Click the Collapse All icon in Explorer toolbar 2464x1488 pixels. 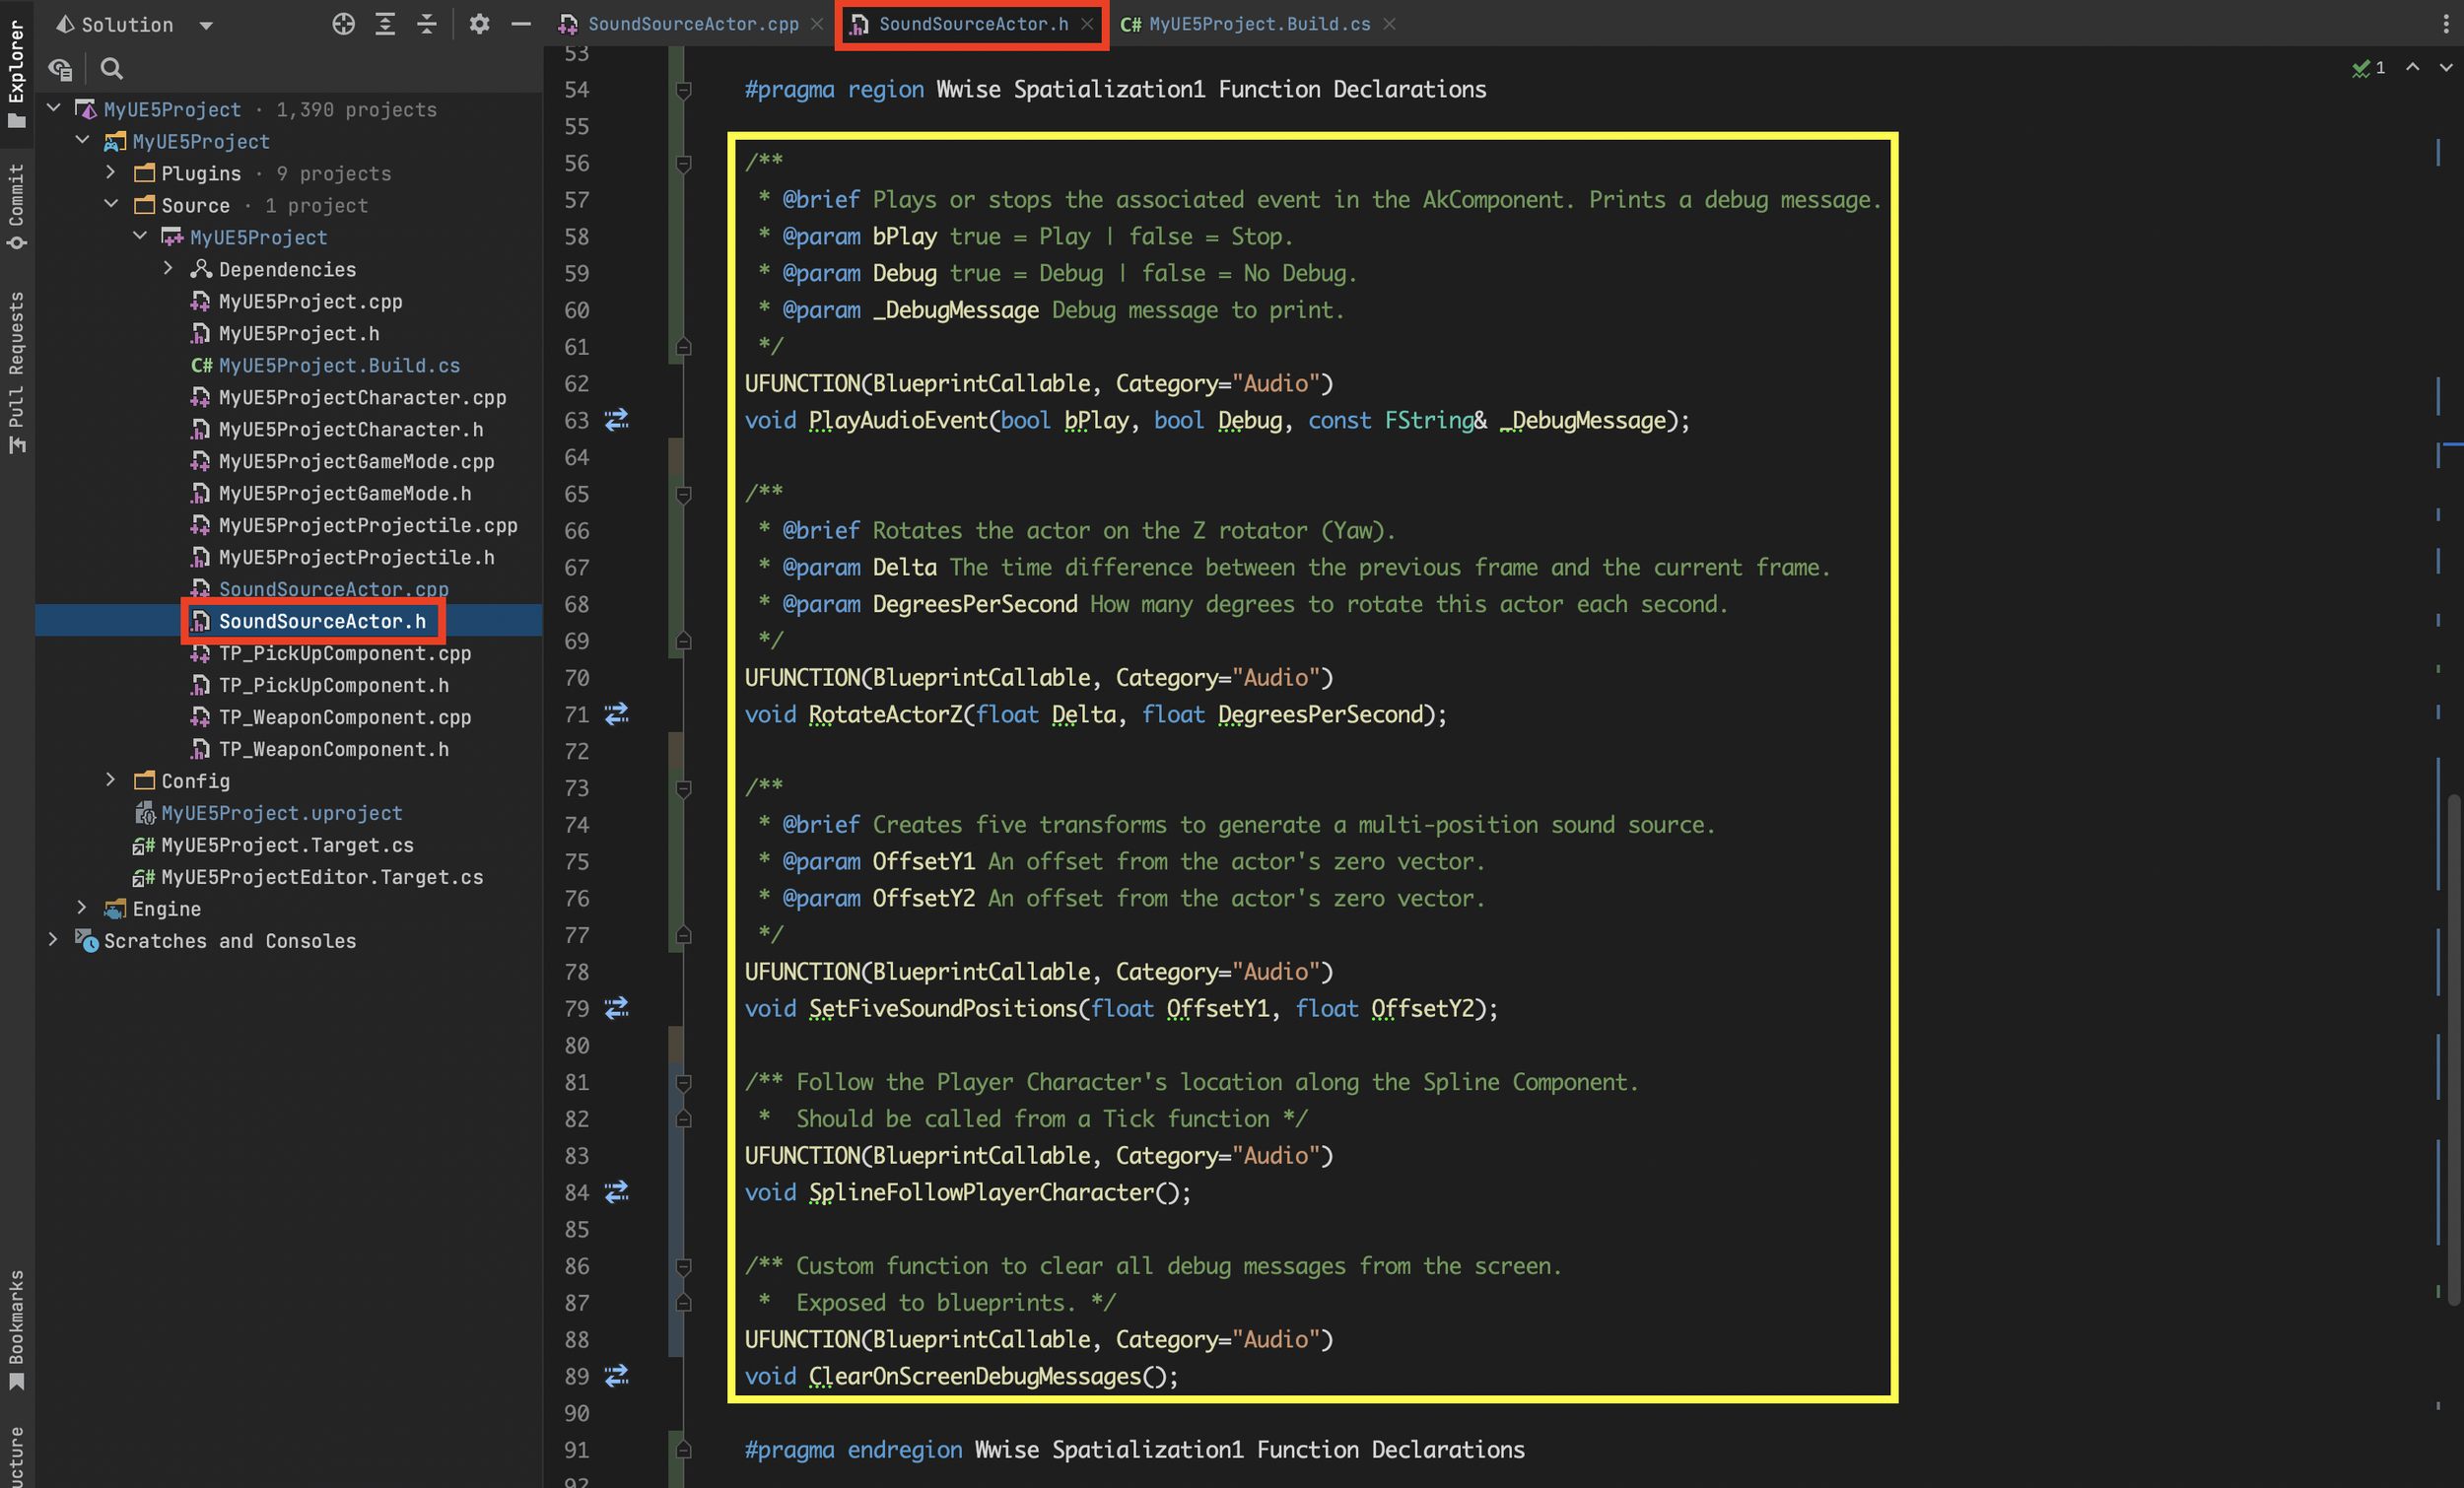pyautogui.click(x=427, y=24)
